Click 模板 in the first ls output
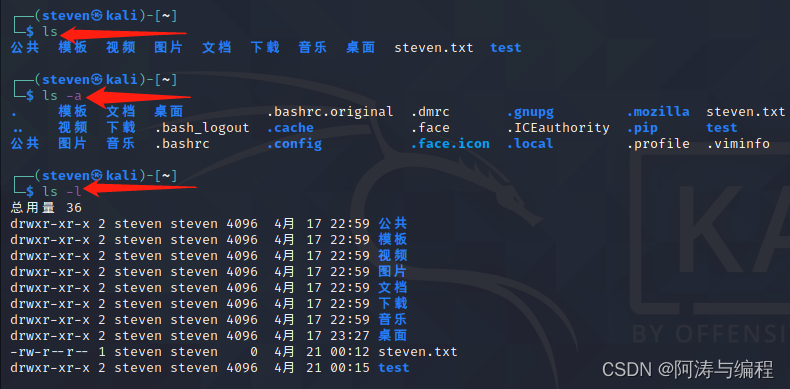The width and height of the screenshot is (790, 389). click(73, 47)
